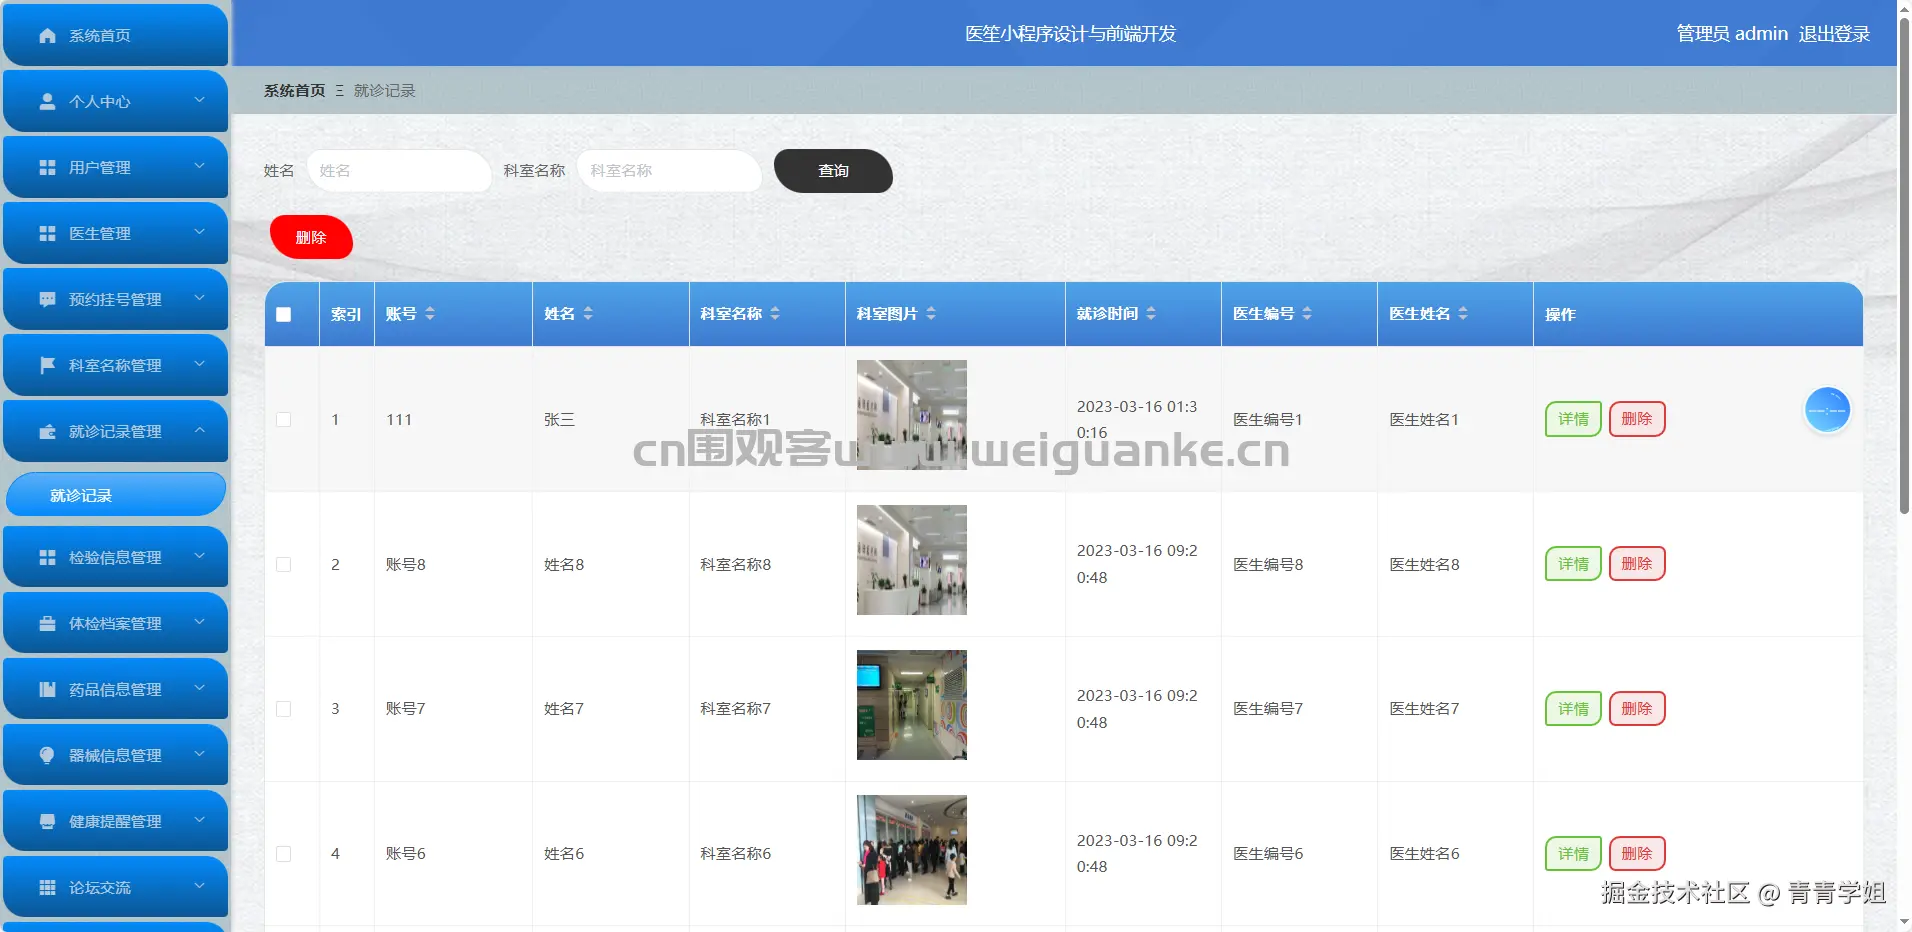
Task: Sort table by 科室图片 column
Action: click(931, 314)
